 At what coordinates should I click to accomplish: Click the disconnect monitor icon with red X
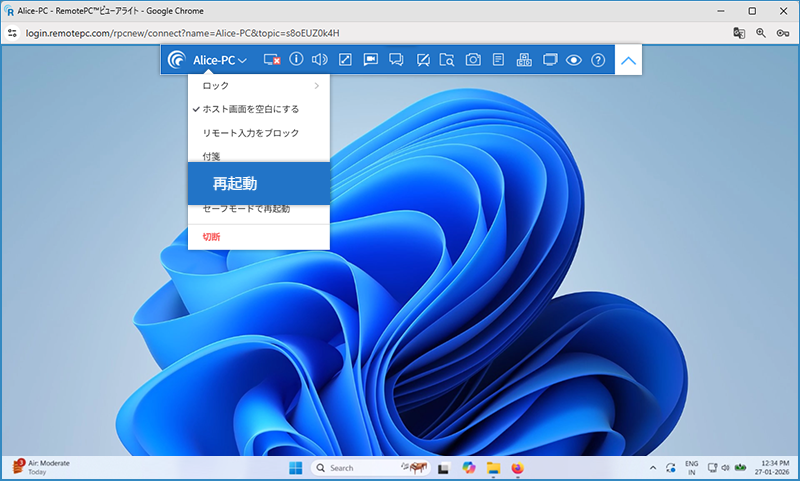click(272, 60)
